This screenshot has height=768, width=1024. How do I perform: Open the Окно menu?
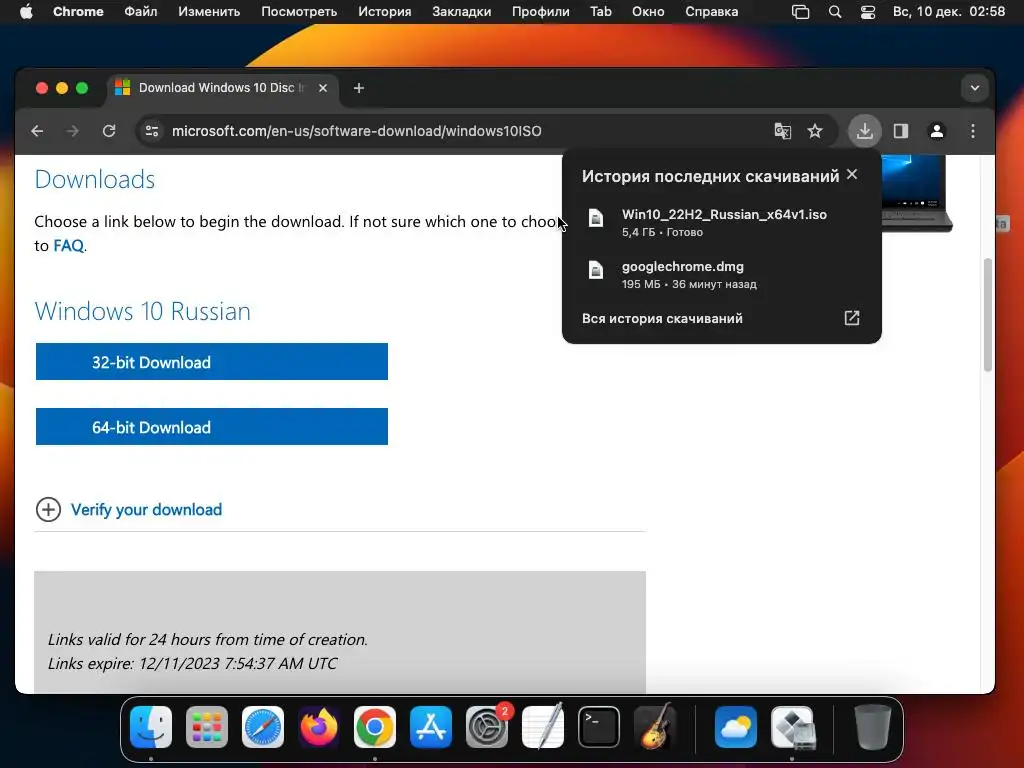point(648,12)
